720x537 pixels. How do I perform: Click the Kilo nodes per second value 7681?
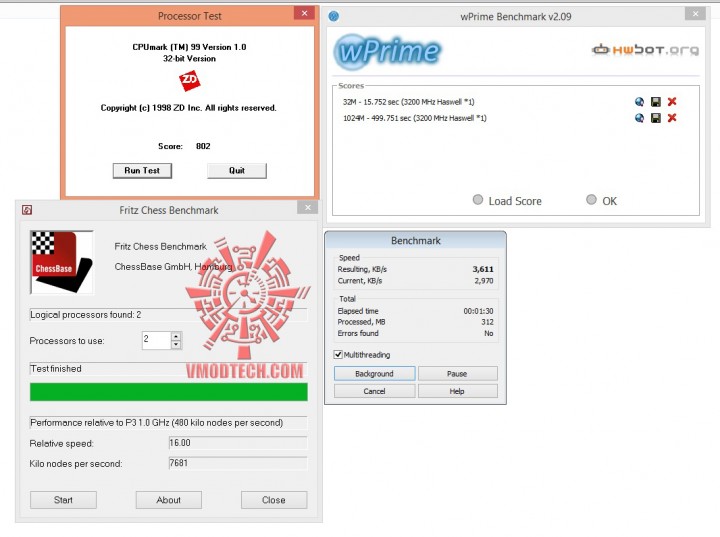[238, 463]
